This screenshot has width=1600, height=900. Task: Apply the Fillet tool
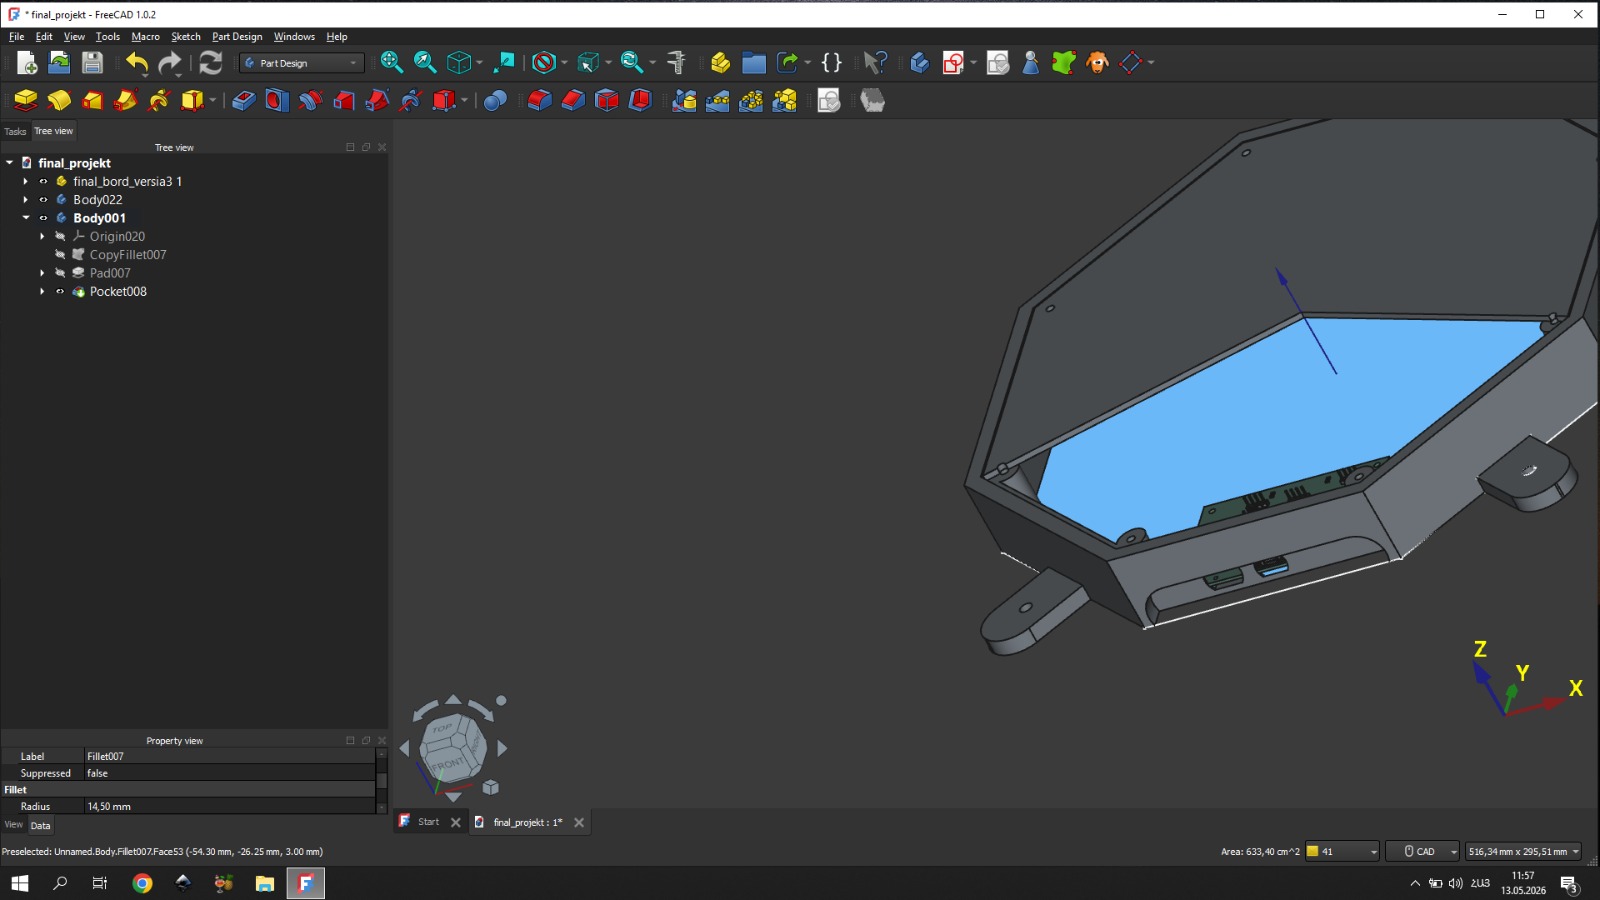[539, 100]
